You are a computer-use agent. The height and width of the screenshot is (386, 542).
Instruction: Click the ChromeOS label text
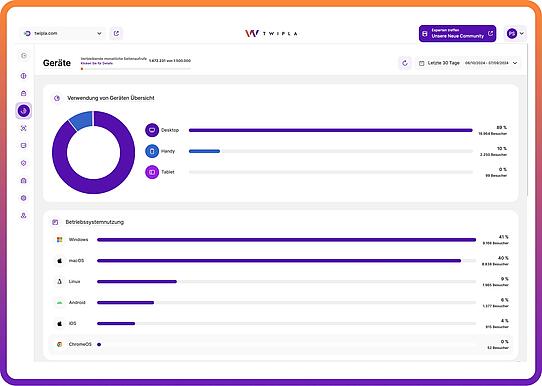(80, 344)
